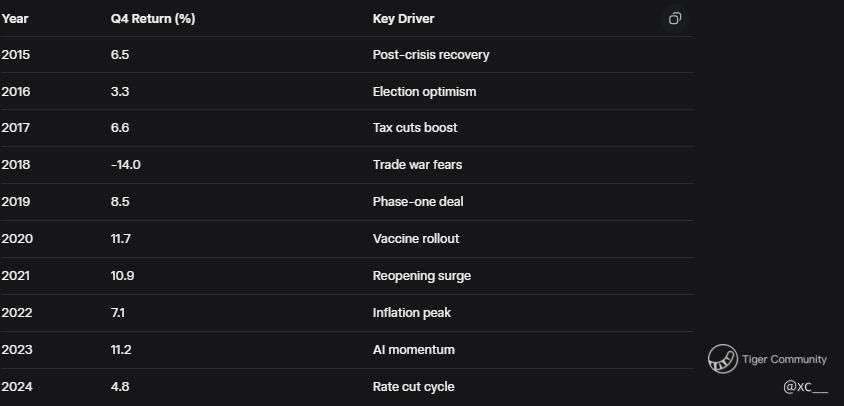This screenshot has height=406, width=844.
Task: Select the 8.5 return value for 2019
Action: pos(120,202)
